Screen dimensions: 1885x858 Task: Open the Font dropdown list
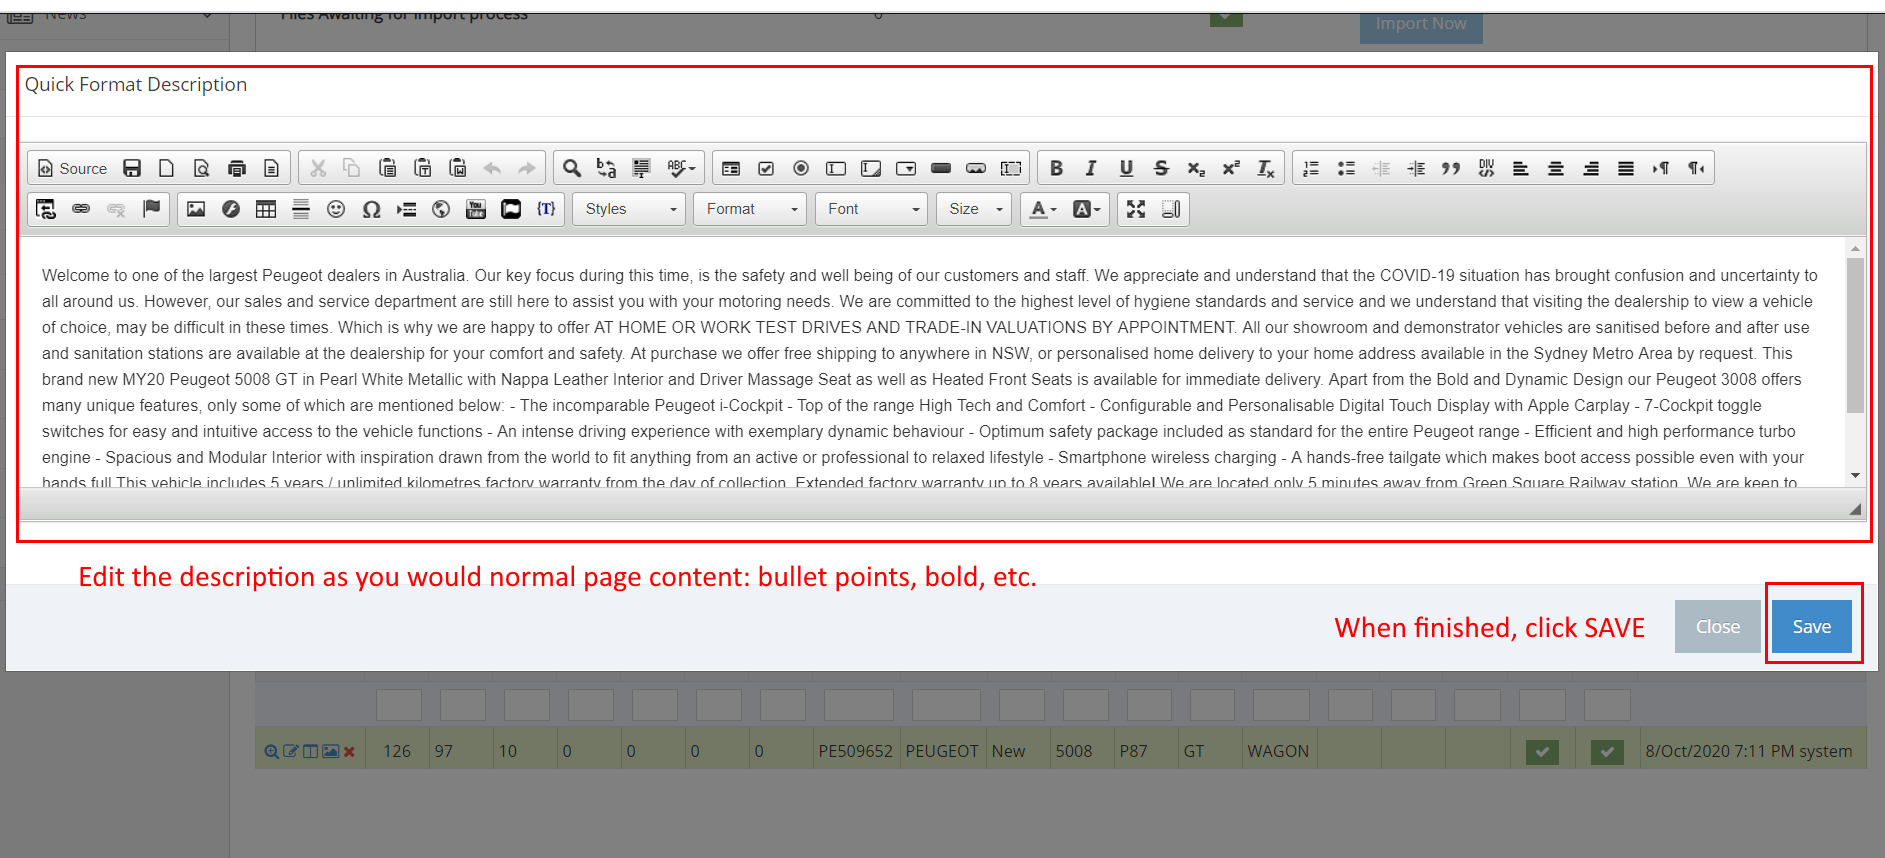coord(872,209)
